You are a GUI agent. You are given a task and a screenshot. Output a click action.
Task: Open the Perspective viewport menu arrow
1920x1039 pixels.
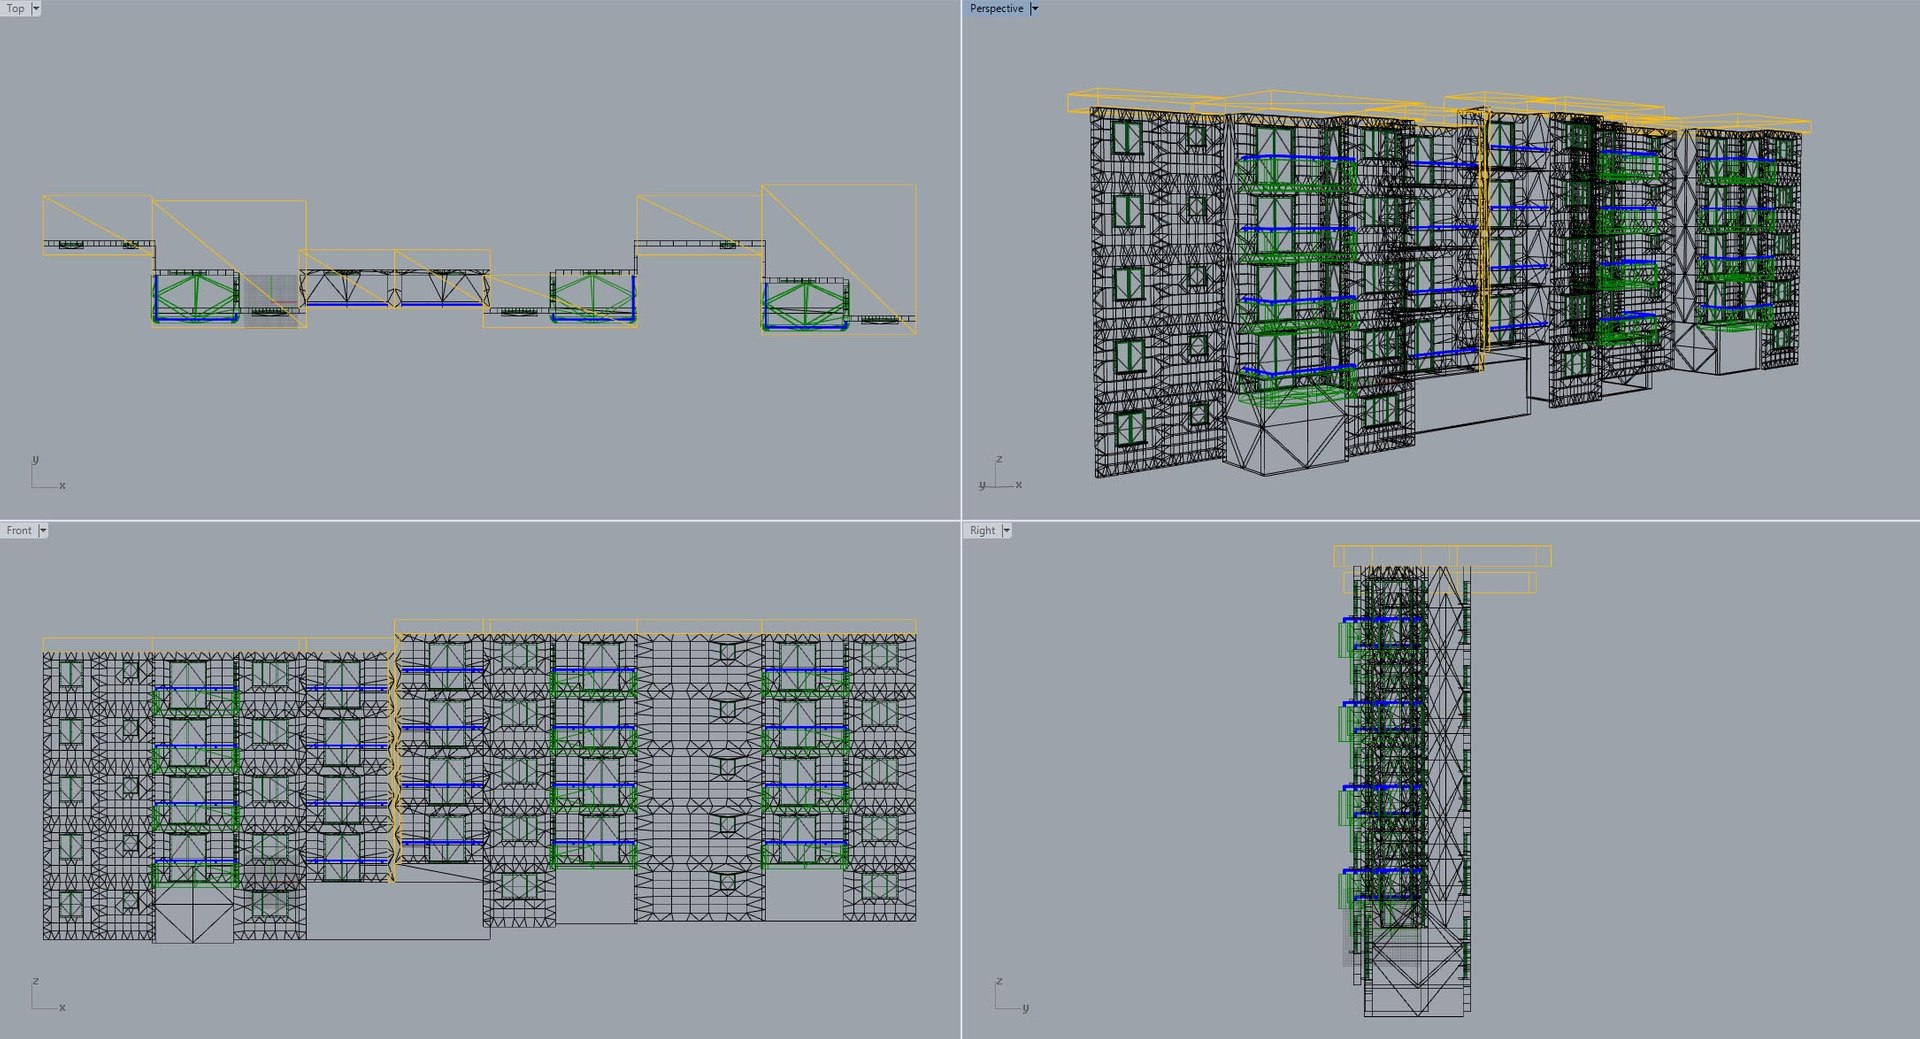pos(1034,8)
